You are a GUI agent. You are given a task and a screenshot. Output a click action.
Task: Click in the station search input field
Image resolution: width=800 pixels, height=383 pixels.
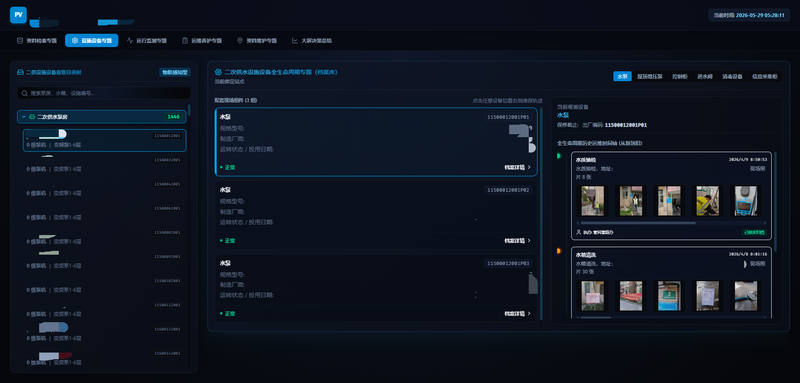pyautogui.click(x=104, y=93)
